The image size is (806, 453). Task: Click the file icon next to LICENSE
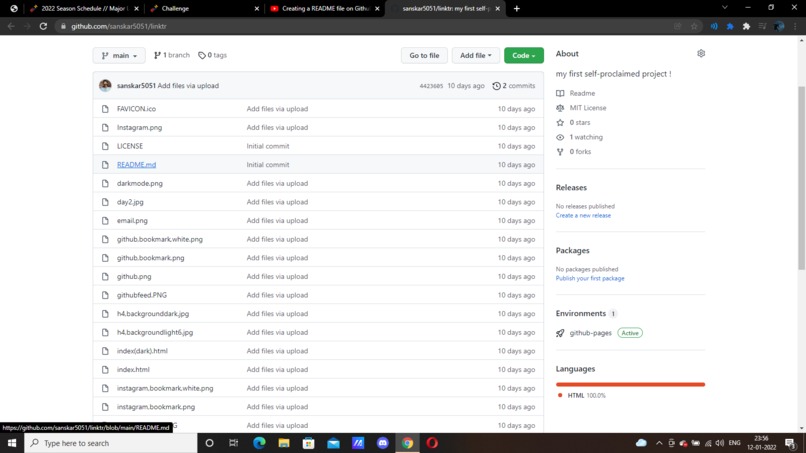click(105, 146)
